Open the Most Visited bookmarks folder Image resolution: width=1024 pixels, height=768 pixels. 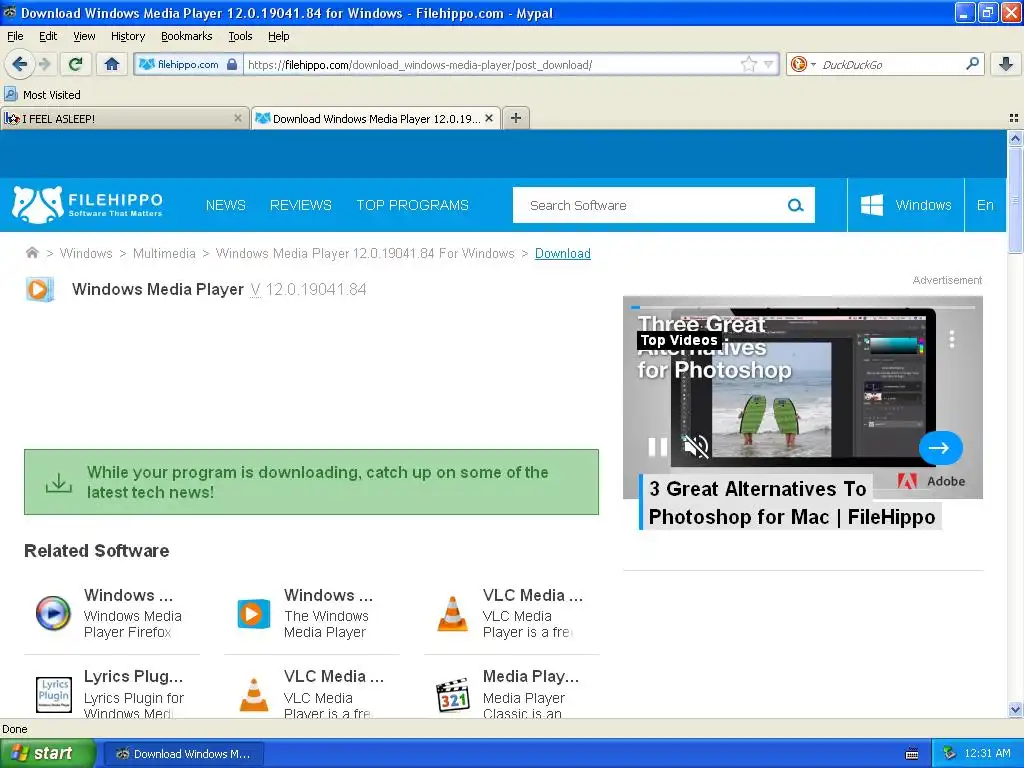pos(43,95)
